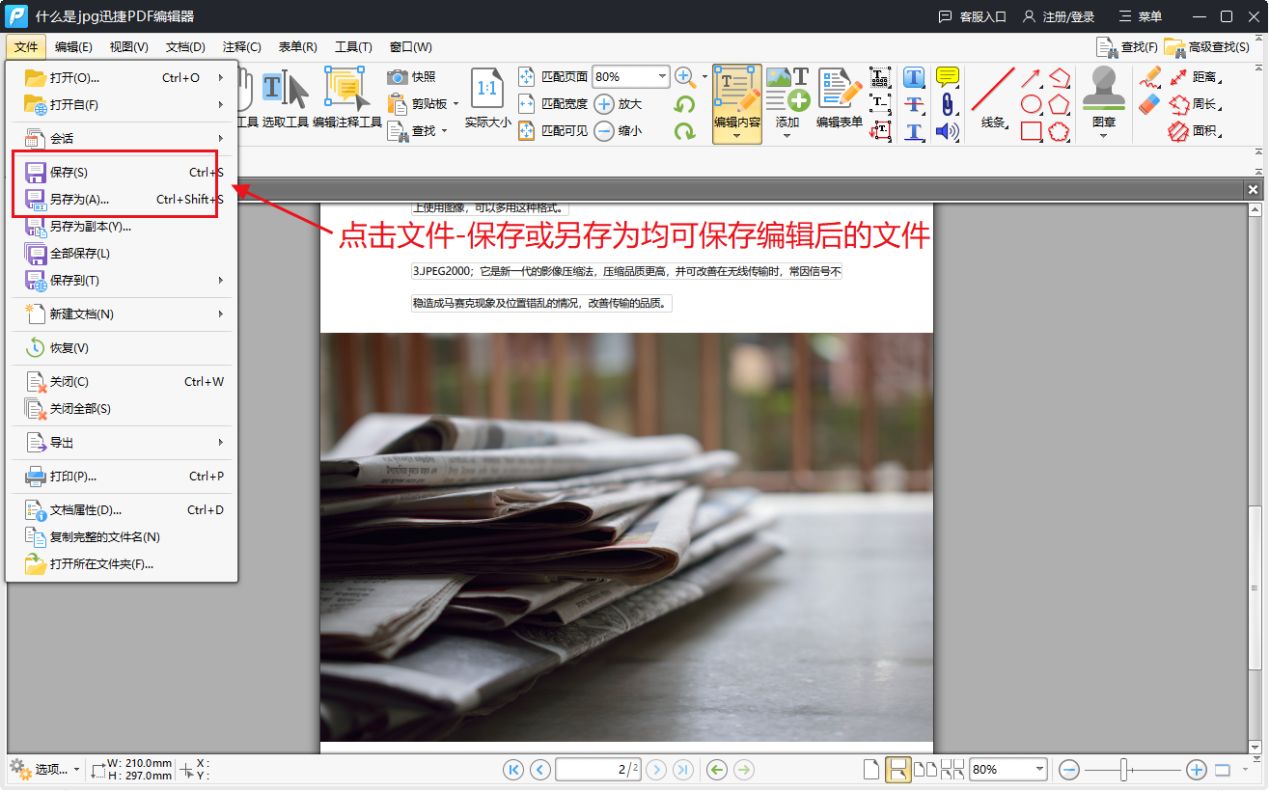Image resolution: width=1269 pixels, height=791 pixels.
Task: Click the zoom slider in the status bar
Action: 1132,770
